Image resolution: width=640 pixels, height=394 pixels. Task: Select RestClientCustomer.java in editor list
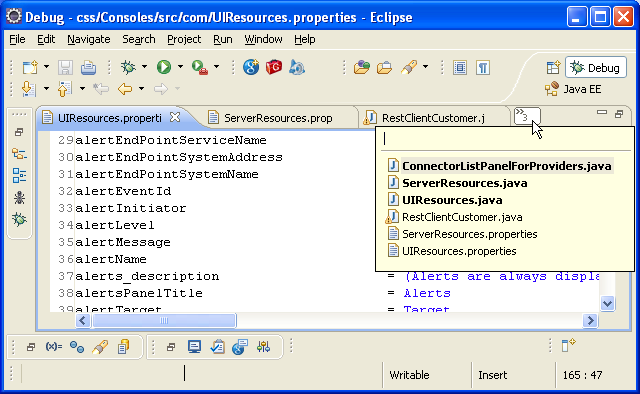[x=454, y=217]
